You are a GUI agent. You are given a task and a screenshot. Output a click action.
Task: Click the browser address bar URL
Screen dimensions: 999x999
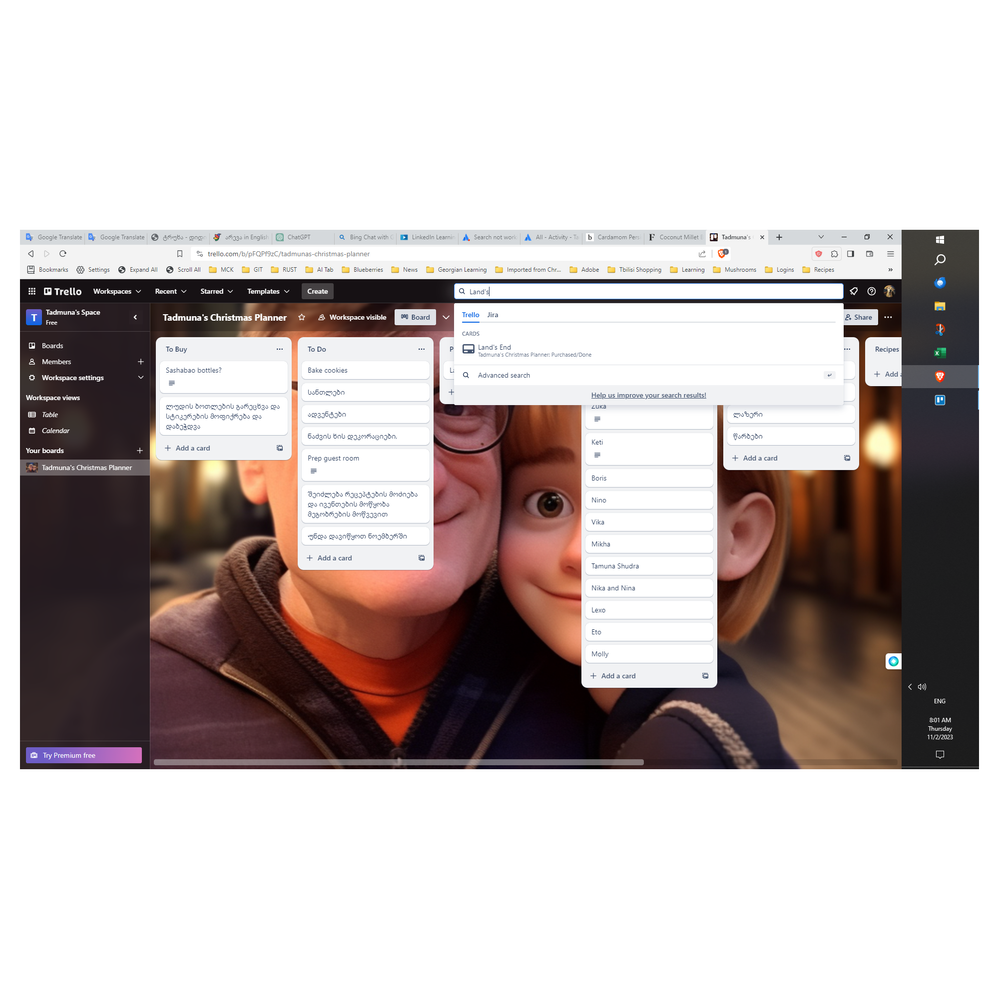pyautogui.click(x=289, y=254)
